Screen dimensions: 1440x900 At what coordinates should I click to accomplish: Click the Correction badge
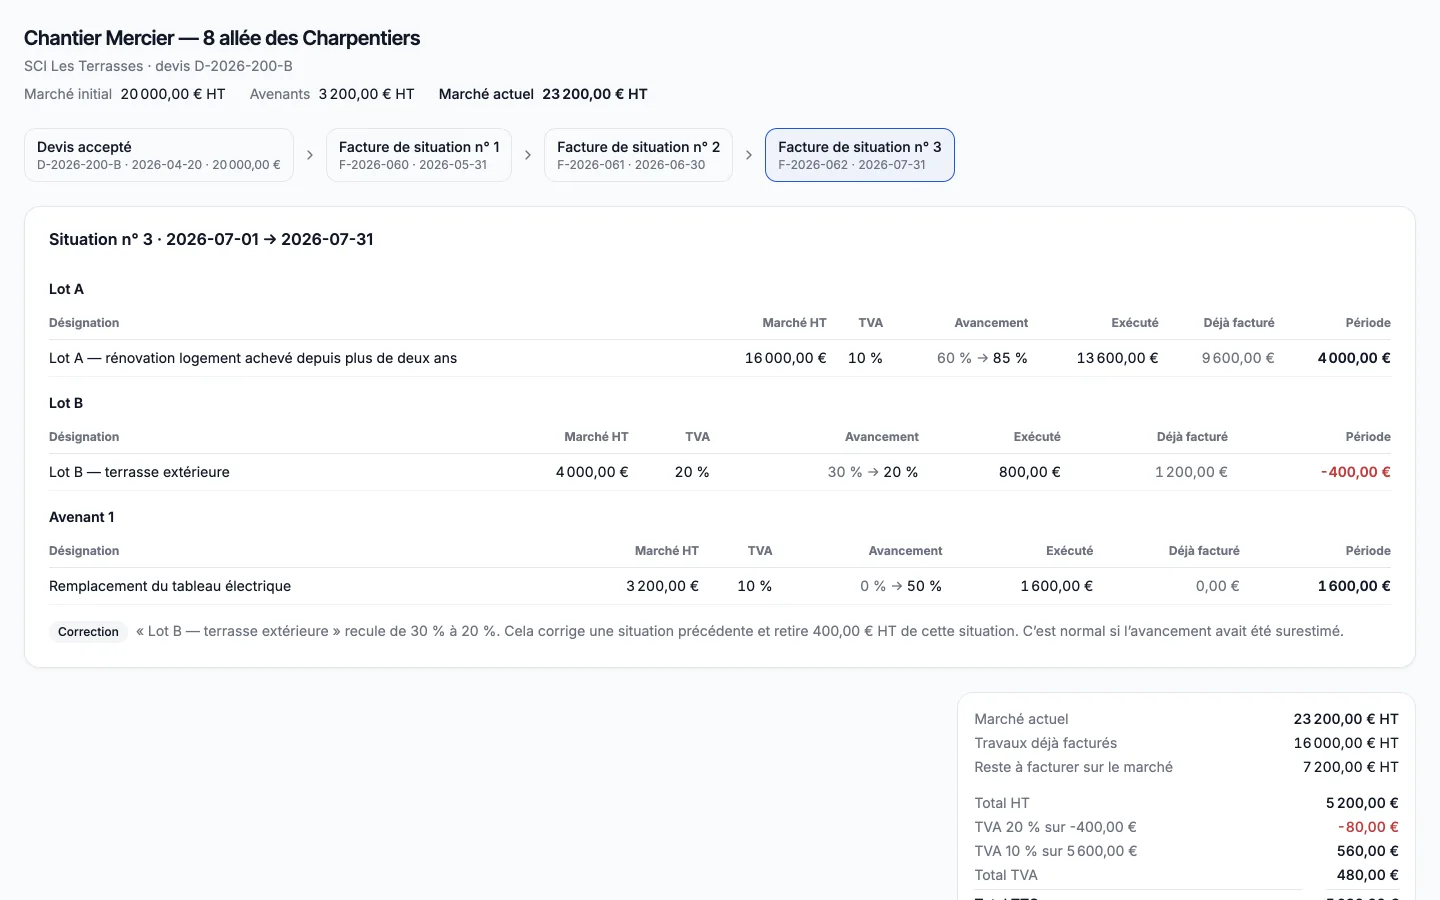click(88, 632)
